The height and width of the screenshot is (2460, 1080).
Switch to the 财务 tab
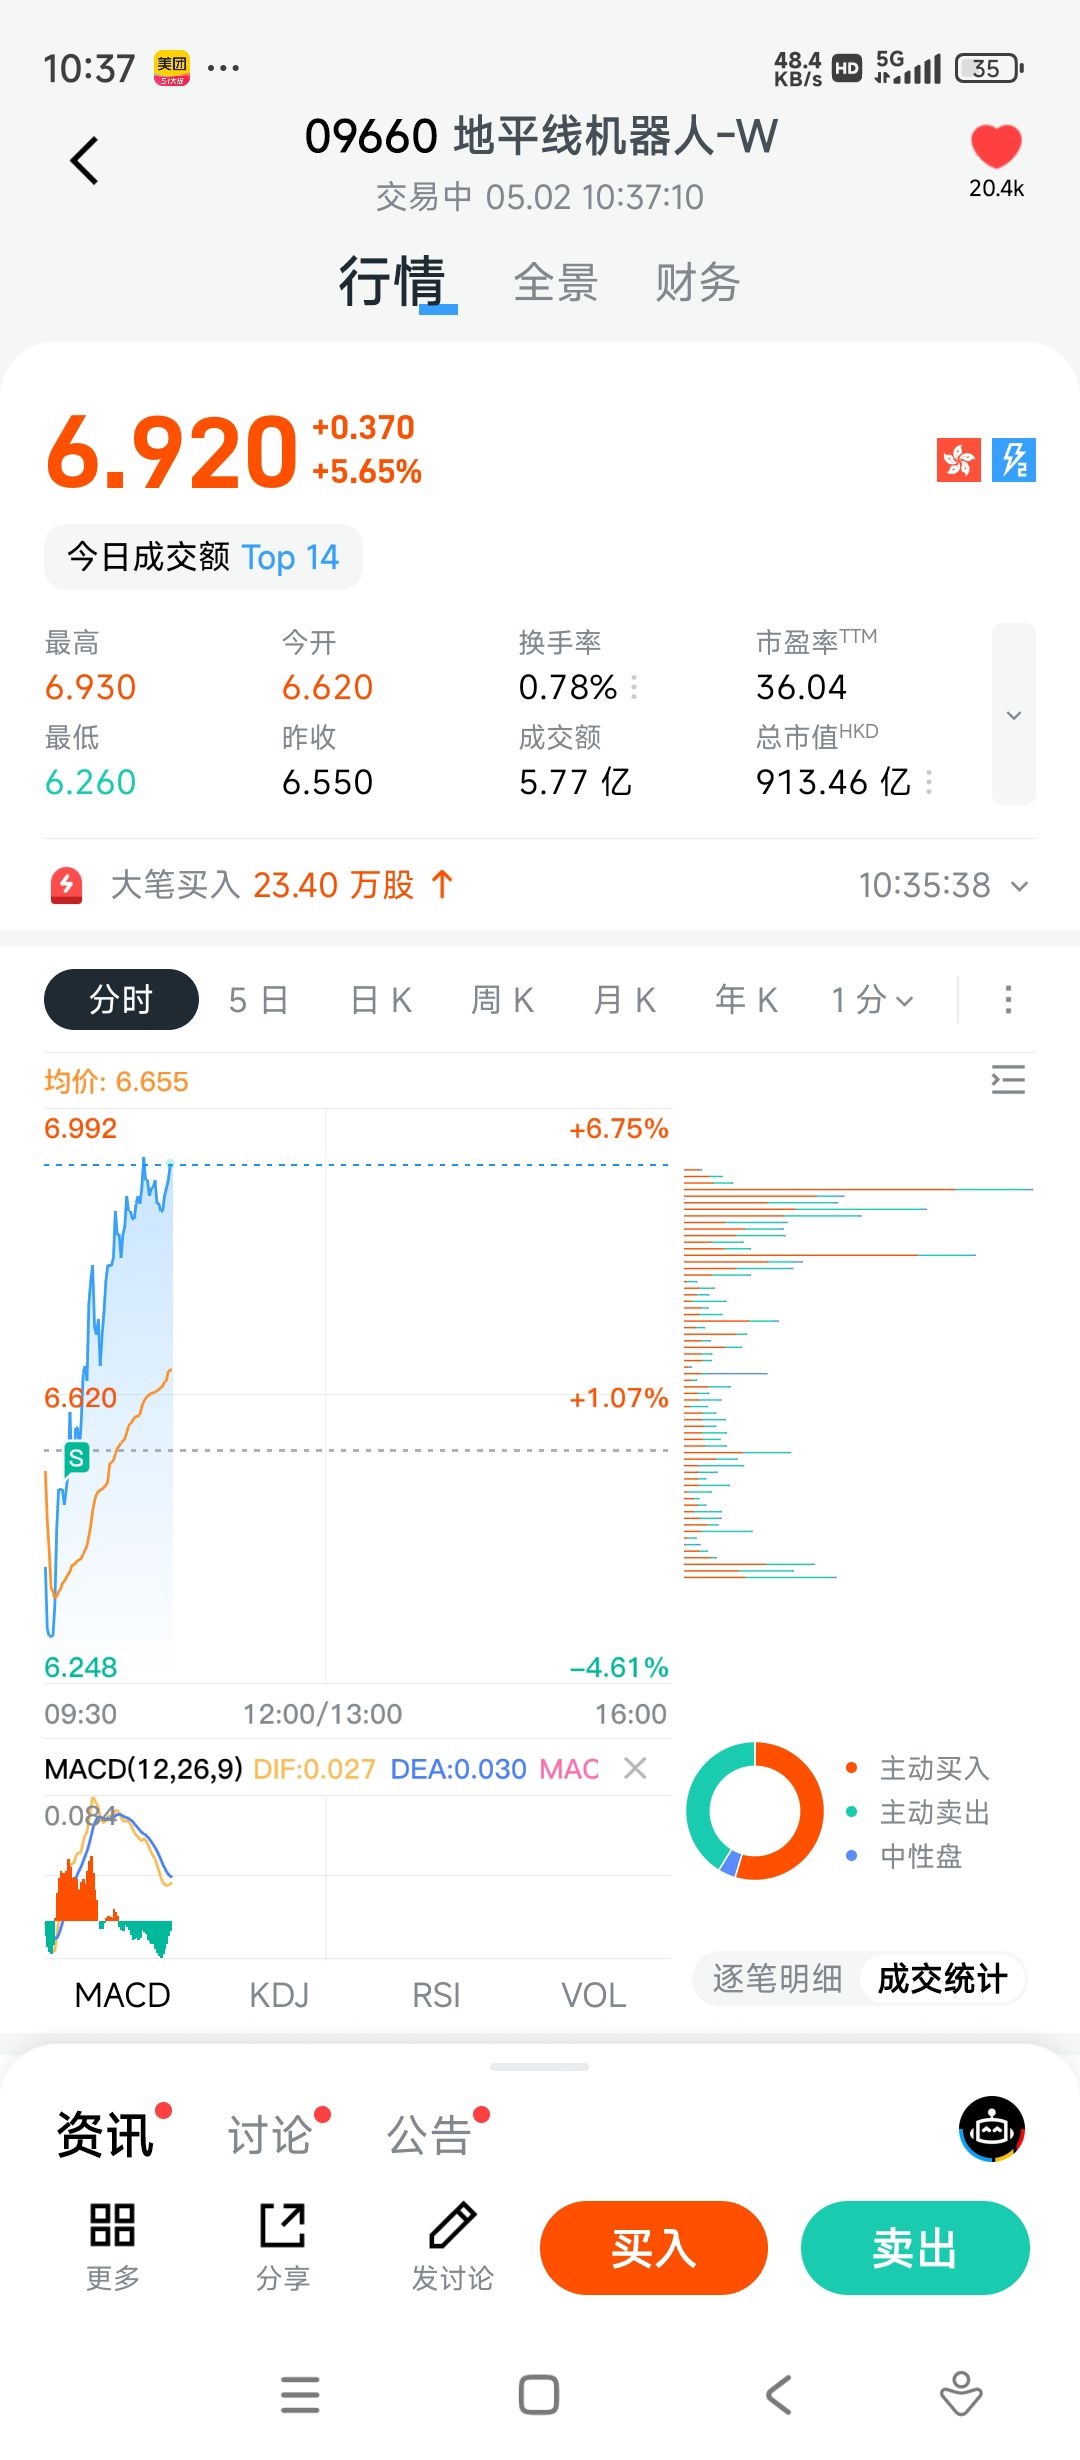coord(697,283)
